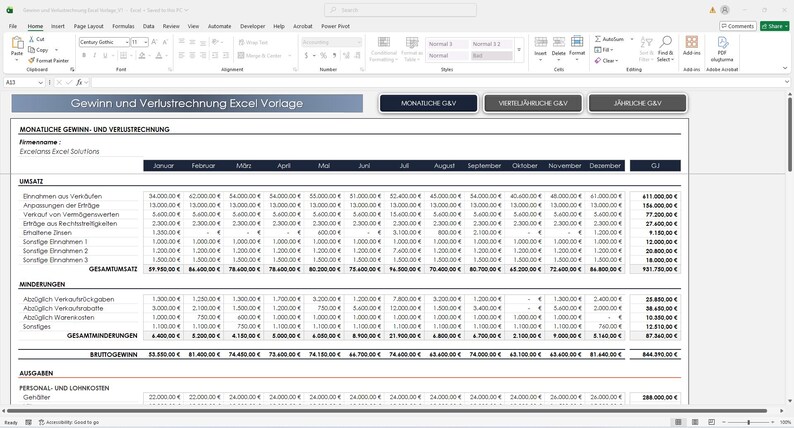This screenshot has width=794, height=428.
Task: Click the AutoSum sigma icon
Action: point(598,39)
